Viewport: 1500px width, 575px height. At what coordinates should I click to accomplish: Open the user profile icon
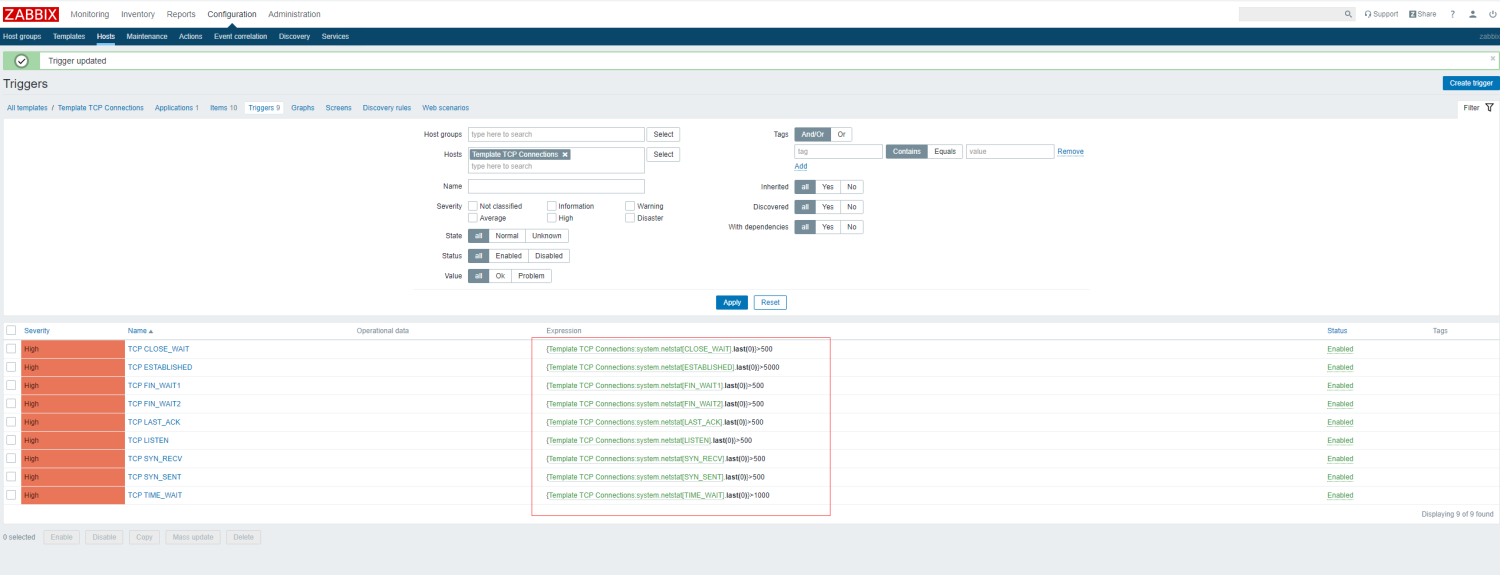coord(1473,14)
